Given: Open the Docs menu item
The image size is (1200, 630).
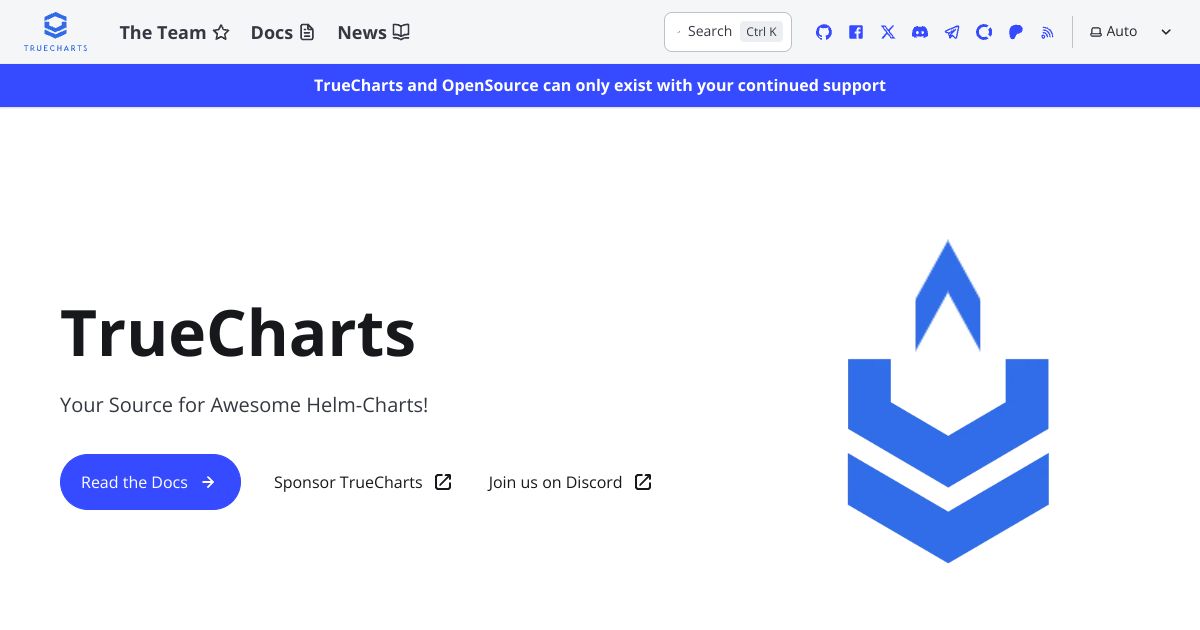Looking at the screenshot, I should (x=283, y=32).
